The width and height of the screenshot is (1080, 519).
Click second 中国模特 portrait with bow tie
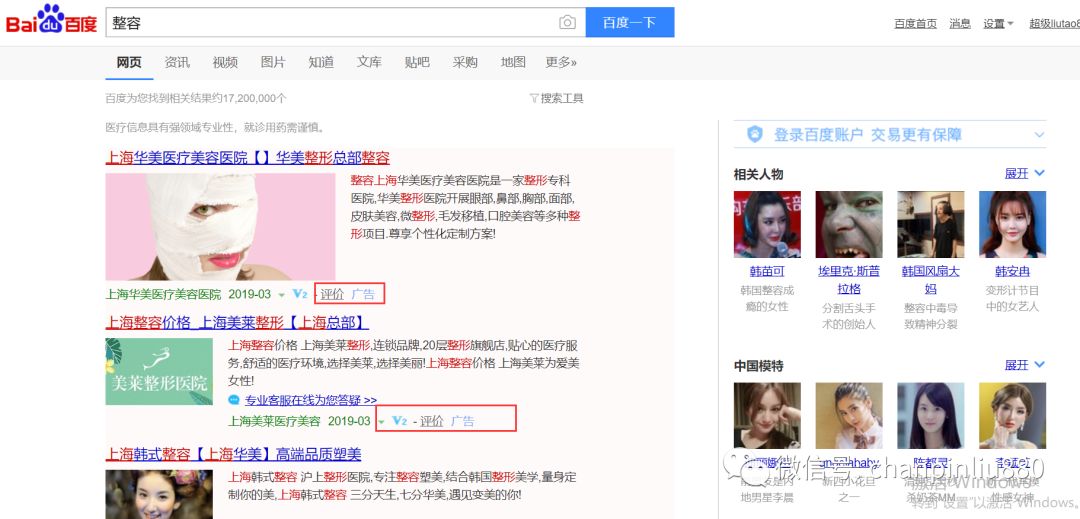pyautogui.click(x=849, y=416)
